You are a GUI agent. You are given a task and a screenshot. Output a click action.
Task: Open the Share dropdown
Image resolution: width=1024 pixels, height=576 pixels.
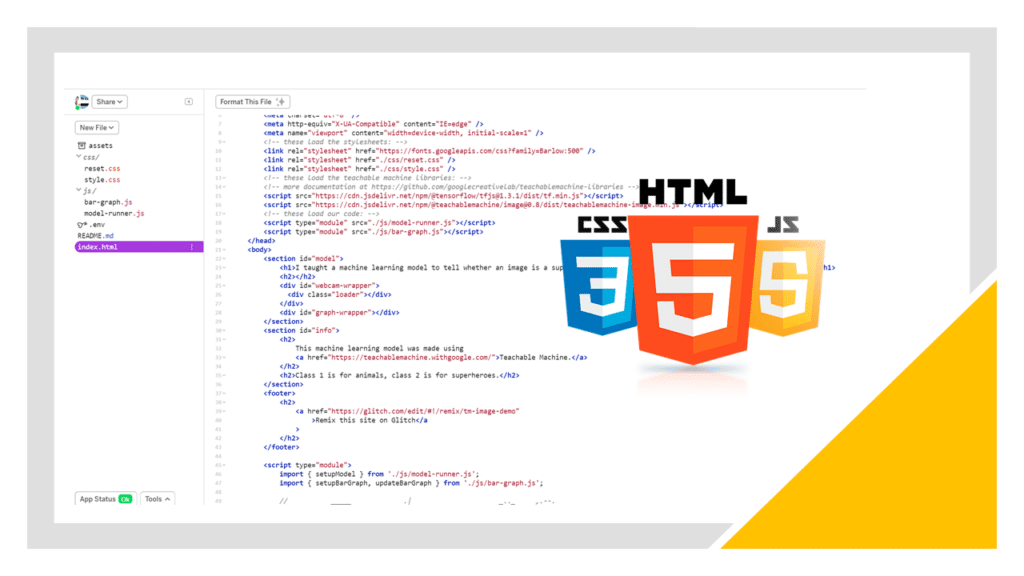click(110, 101)
